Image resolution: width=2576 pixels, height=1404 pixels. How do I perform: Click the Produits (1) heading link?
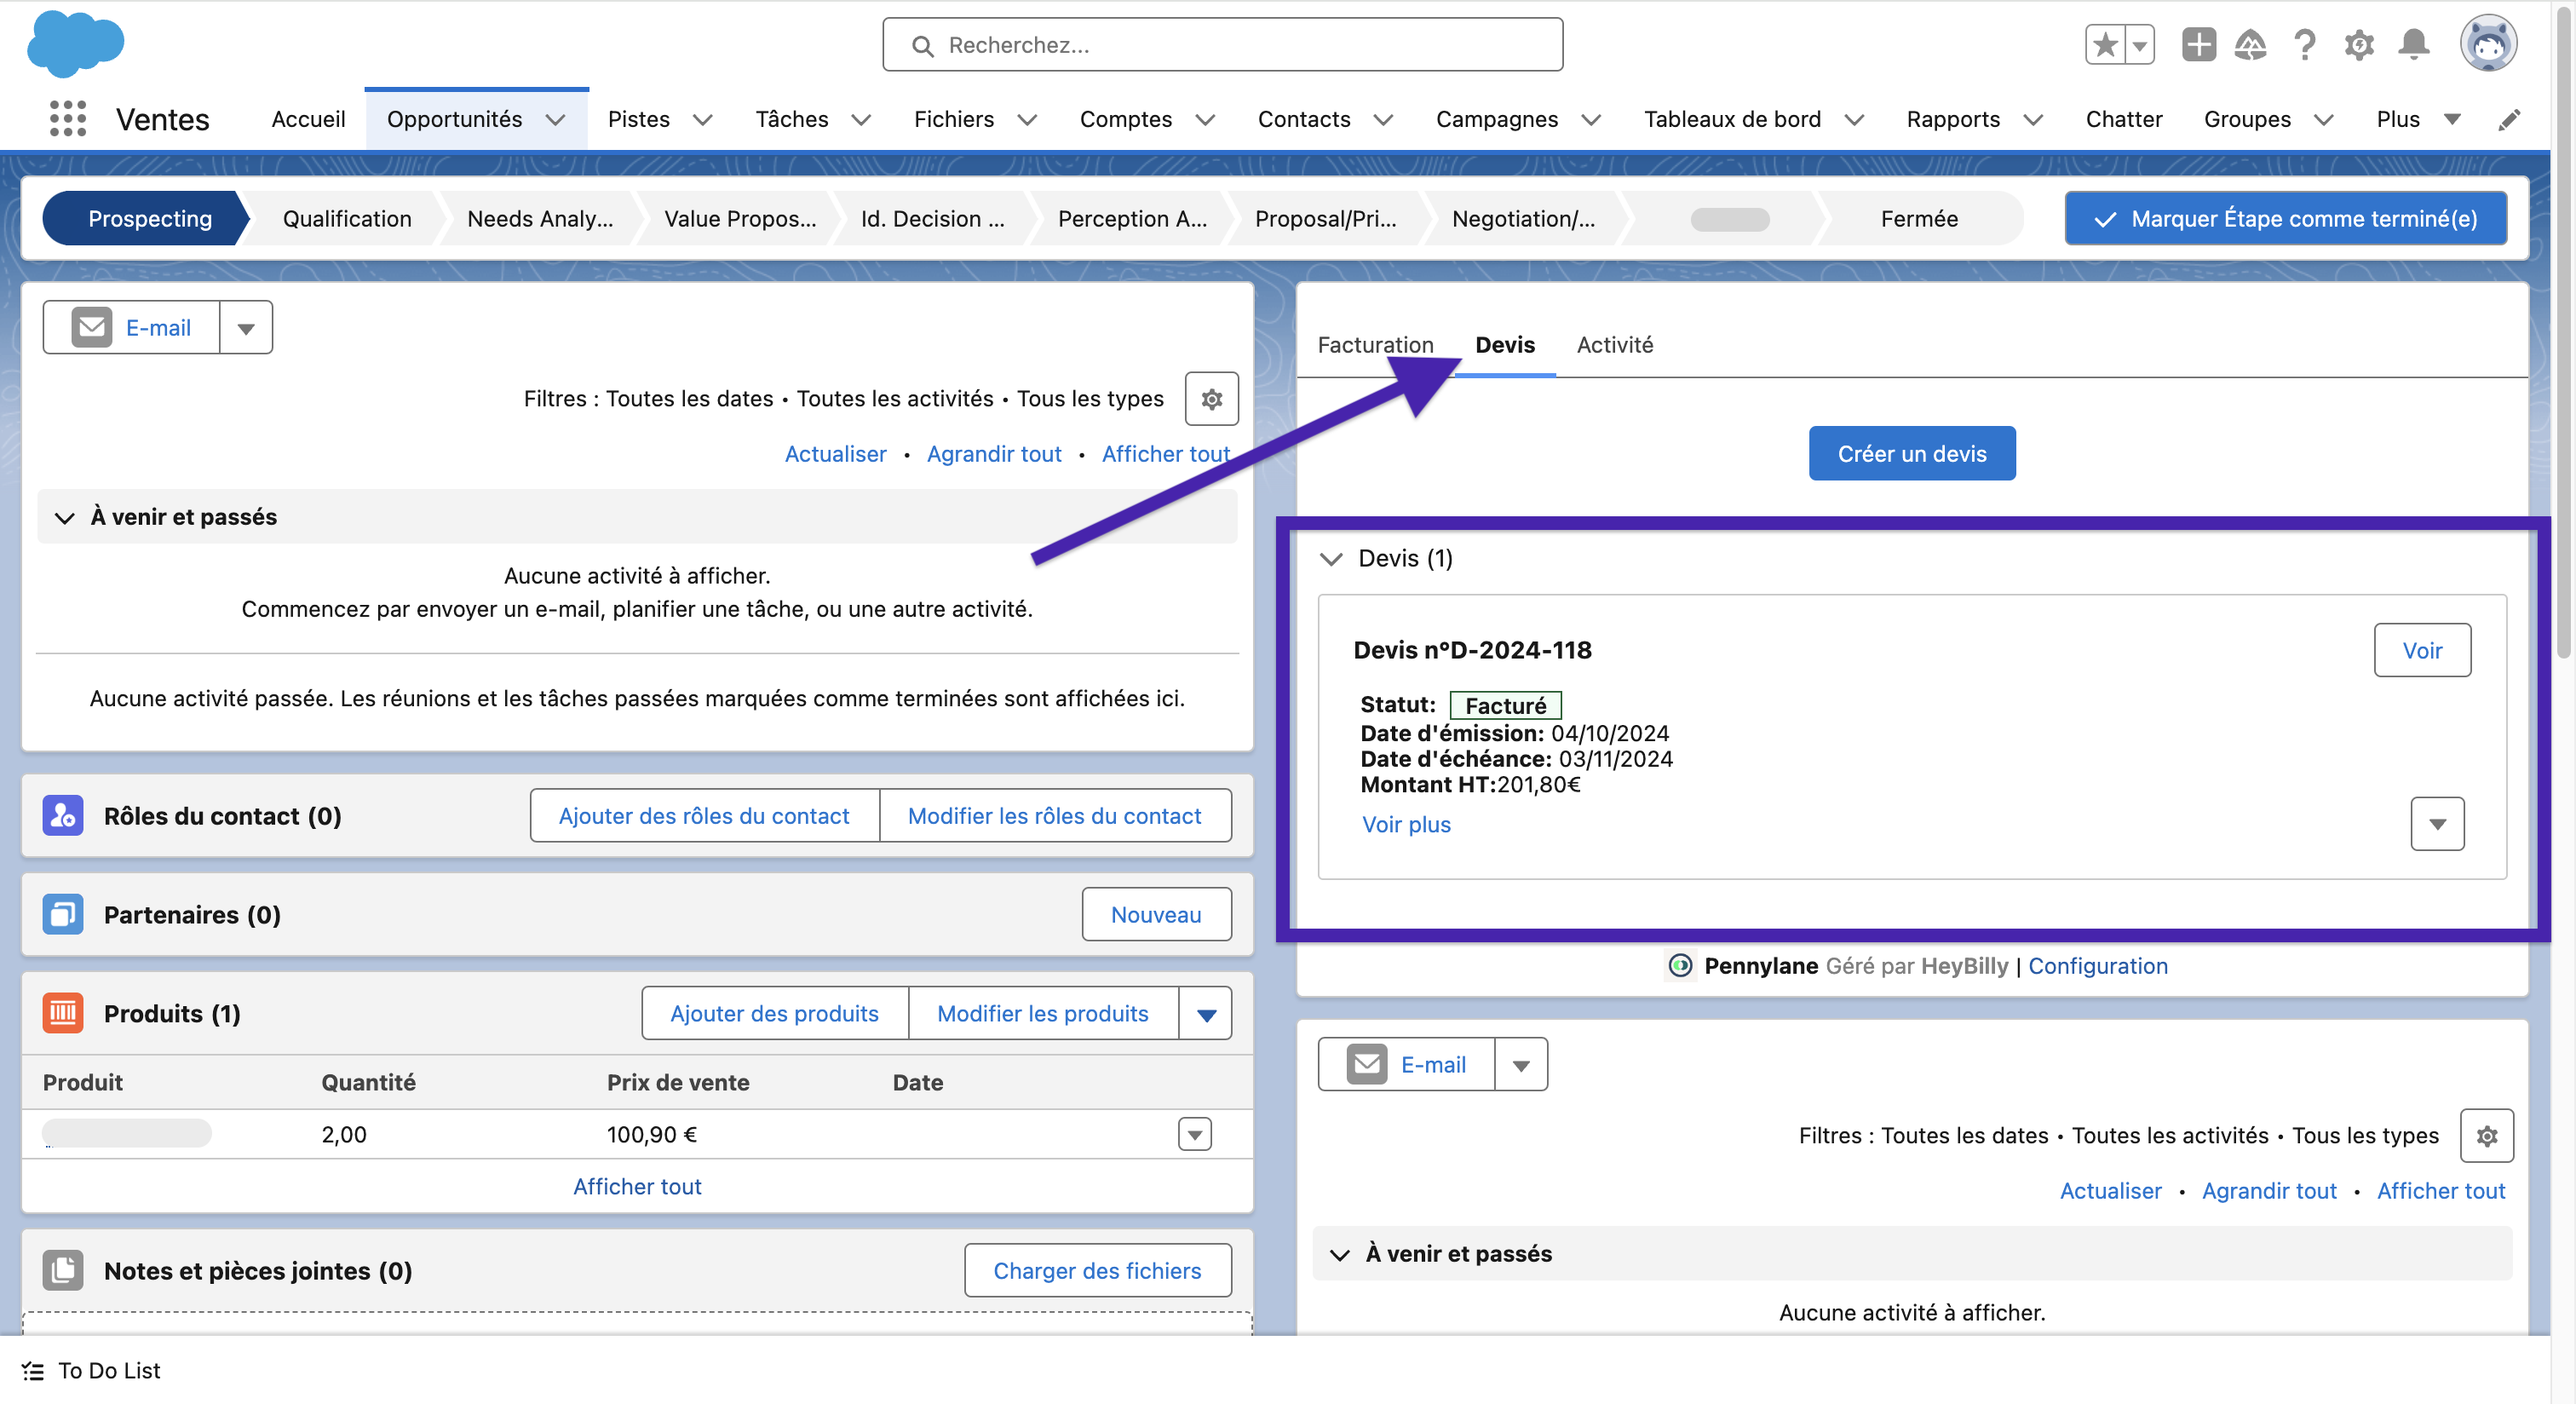pyautogui.click(x=172, y=1014)
